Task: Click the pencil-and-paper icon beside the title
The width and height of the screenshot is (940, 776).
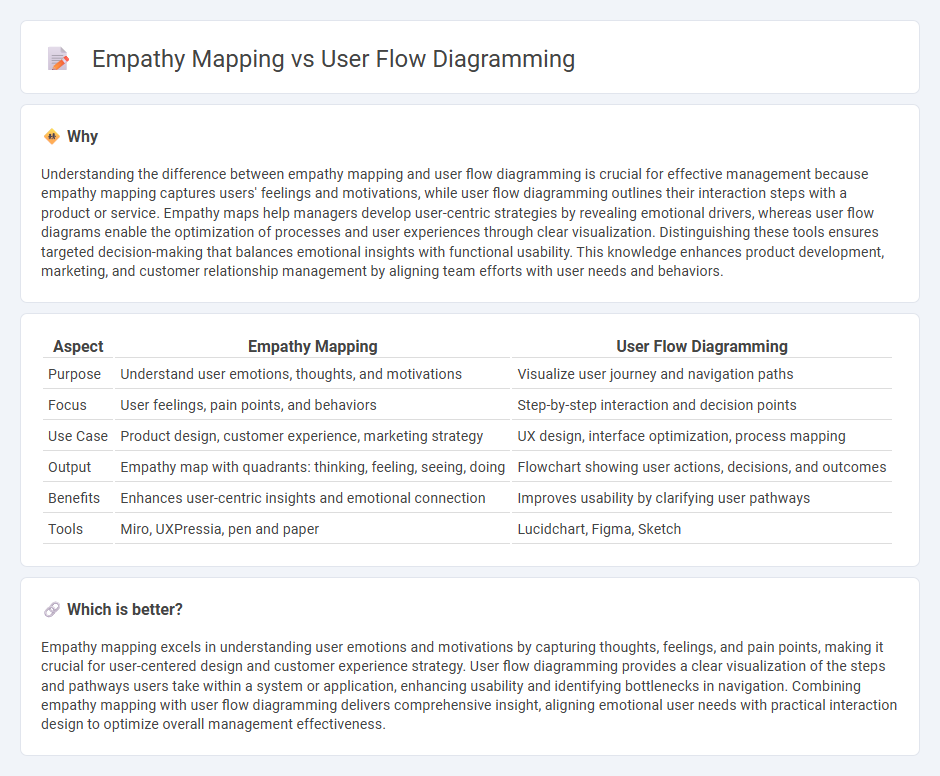Action: pos(58,59)
